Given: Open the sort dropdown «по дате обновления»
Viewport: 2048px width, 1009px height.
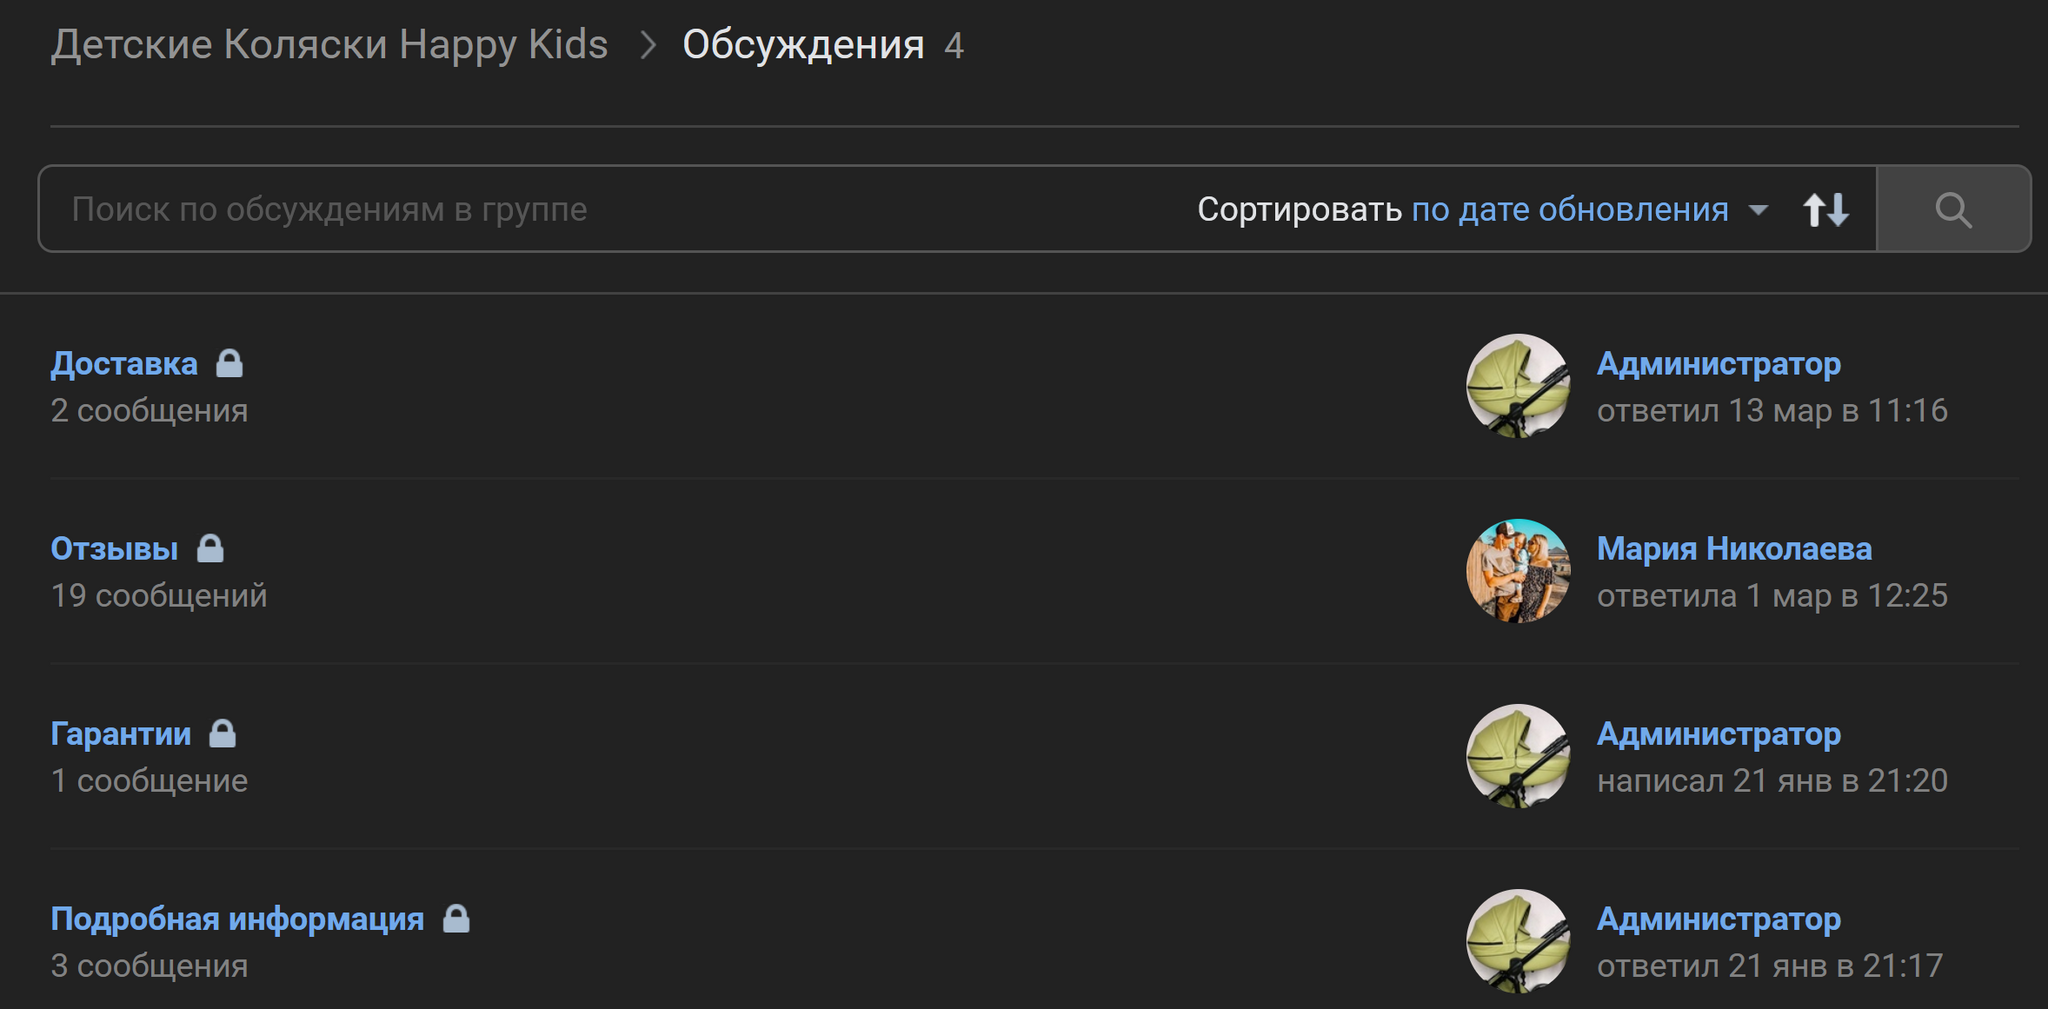Looking at the screenshot, I should click(1569, 210).
